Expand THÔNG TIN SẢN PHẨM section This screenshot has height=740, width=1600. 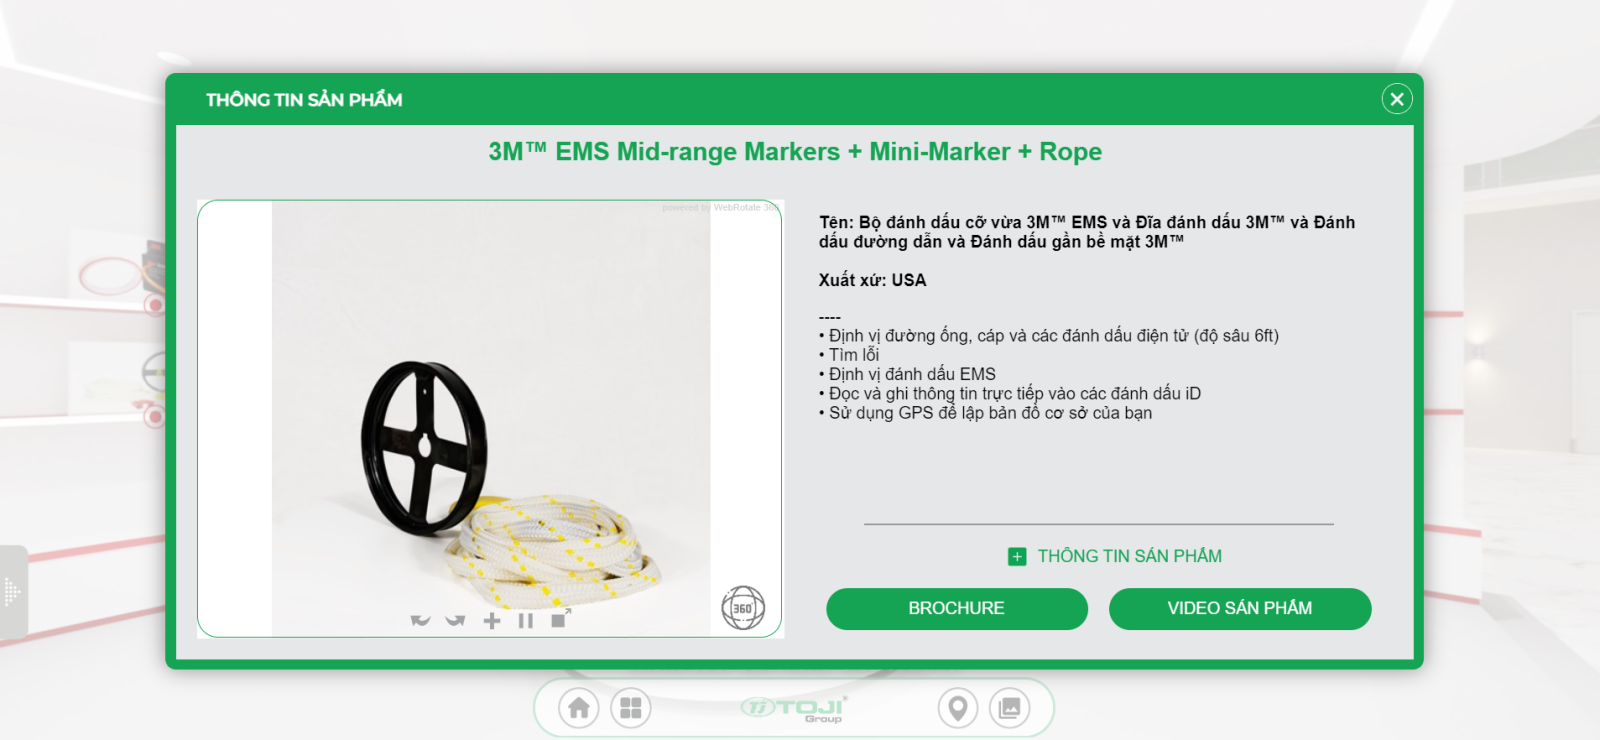click(x=1129, y=556)
